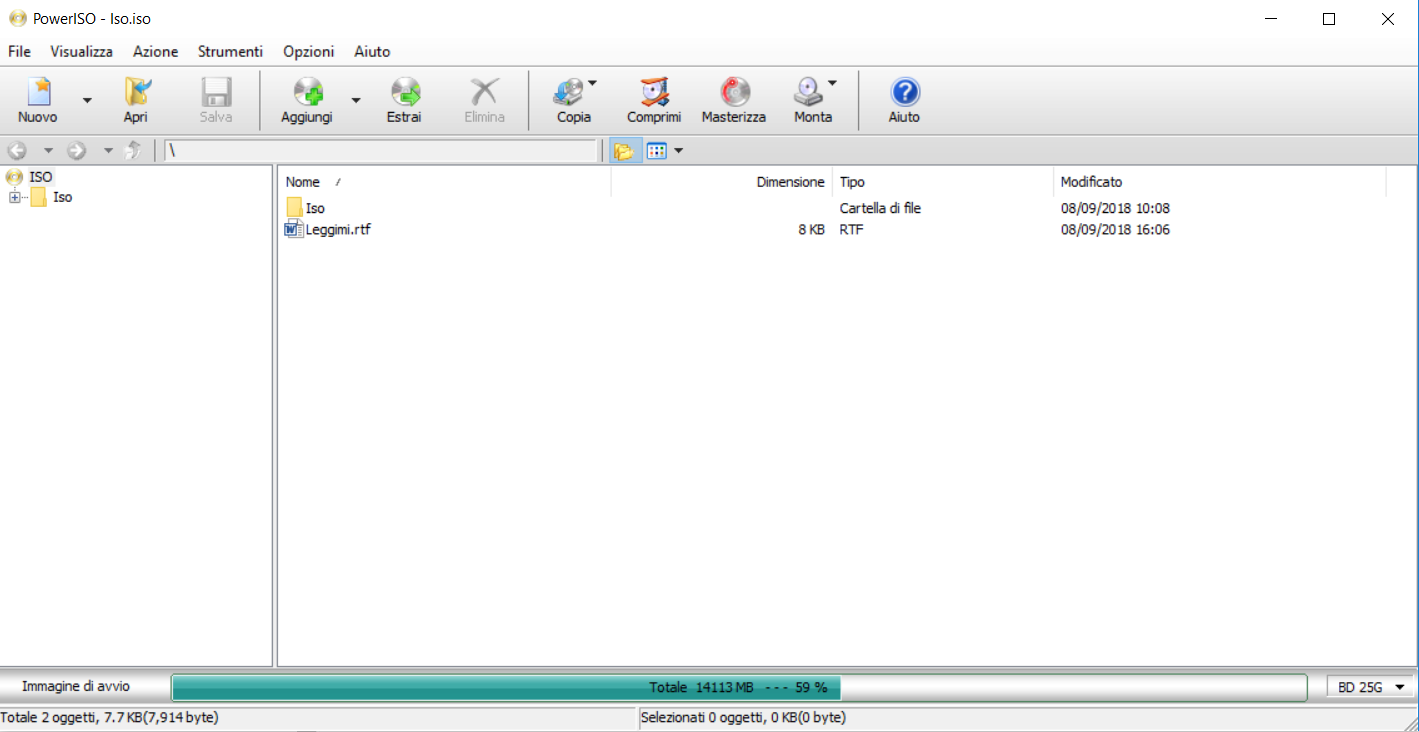Select the ISO root tree node
Image resolution: width=1419 pixels, height=732 pixels.
(41, 177)
